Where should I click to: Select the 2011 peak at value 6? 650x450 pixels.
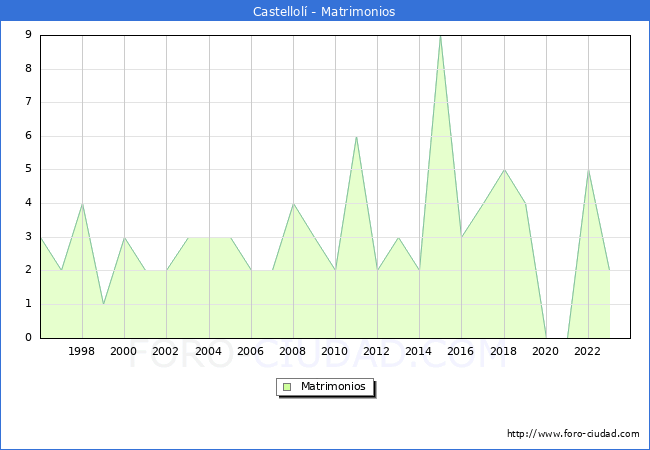tap(356, 137)
